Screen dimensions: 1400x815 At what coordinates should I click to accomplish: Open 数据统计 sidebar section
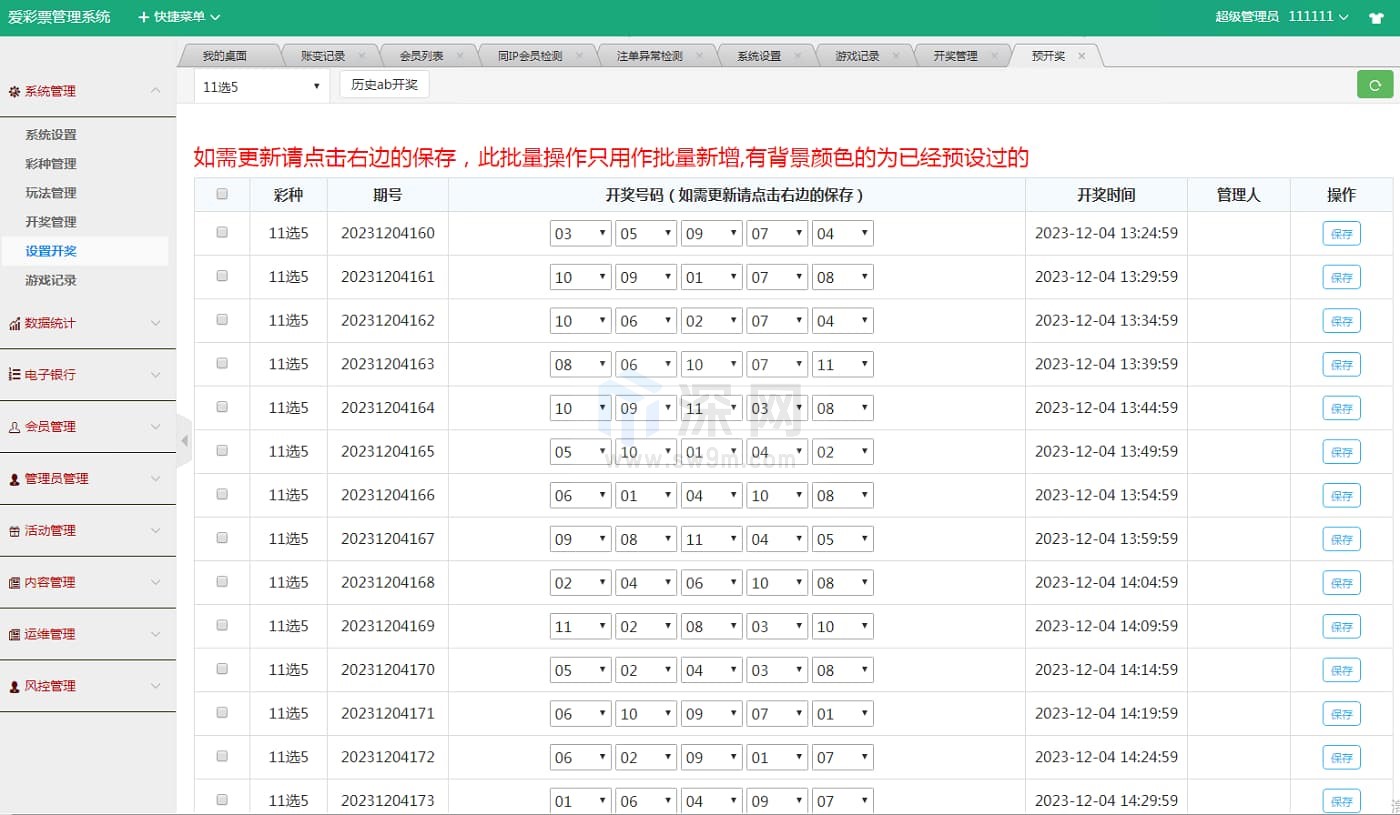point(87,323)
